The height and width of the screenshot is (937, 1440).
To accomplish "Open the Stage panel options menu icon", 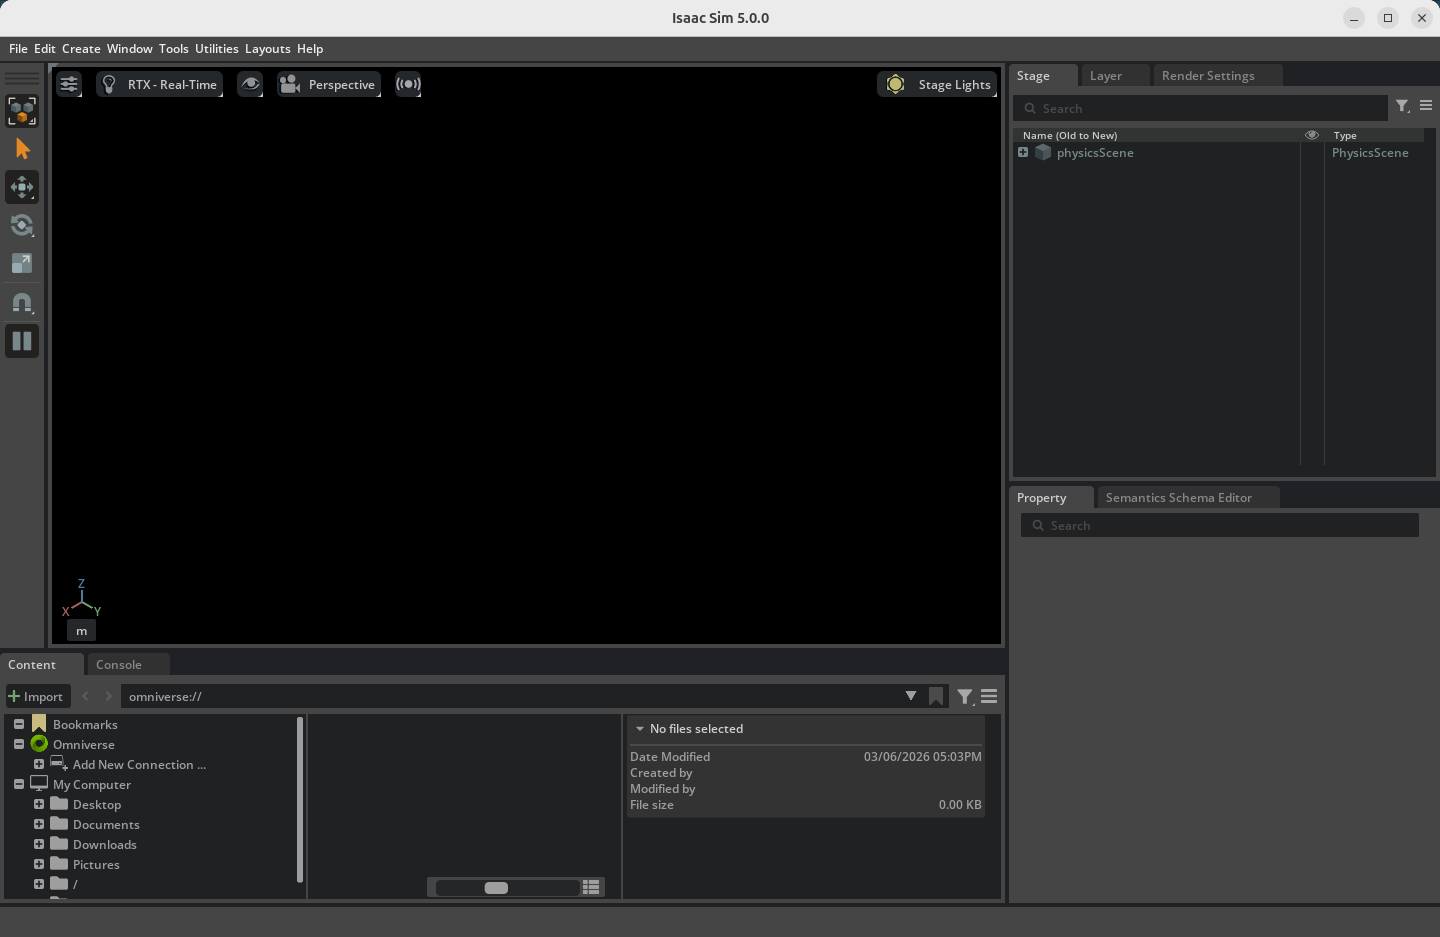I will click(1426, 105).
